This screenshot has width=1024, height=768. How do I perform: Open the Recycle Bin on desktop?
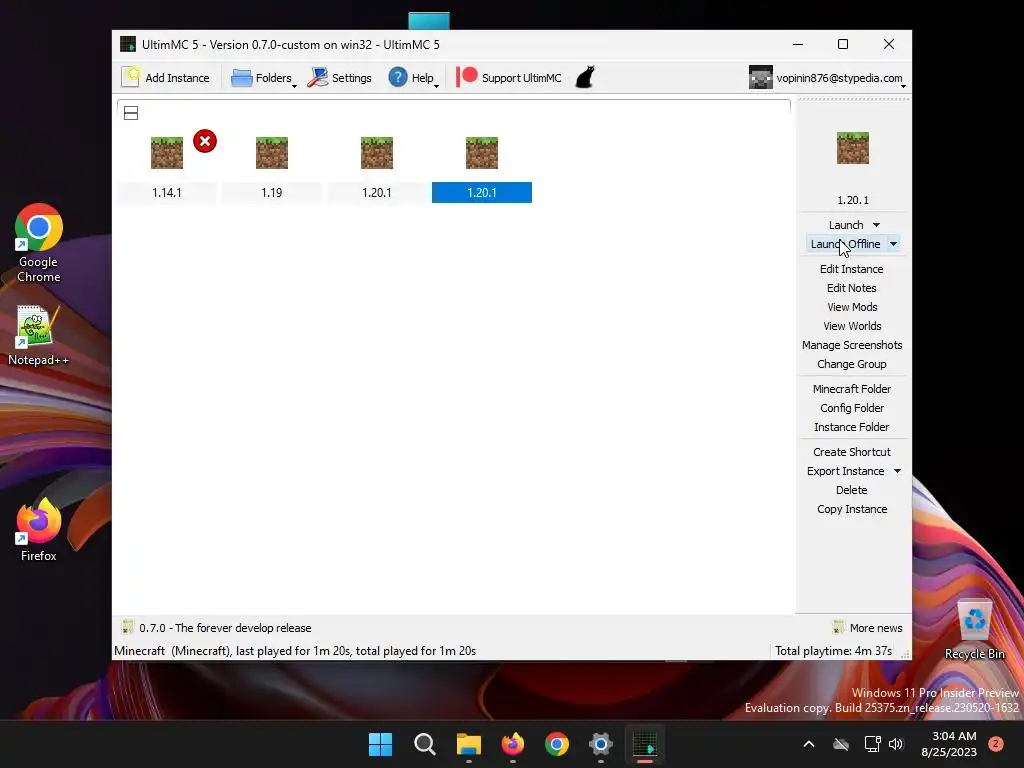(974, 630)
